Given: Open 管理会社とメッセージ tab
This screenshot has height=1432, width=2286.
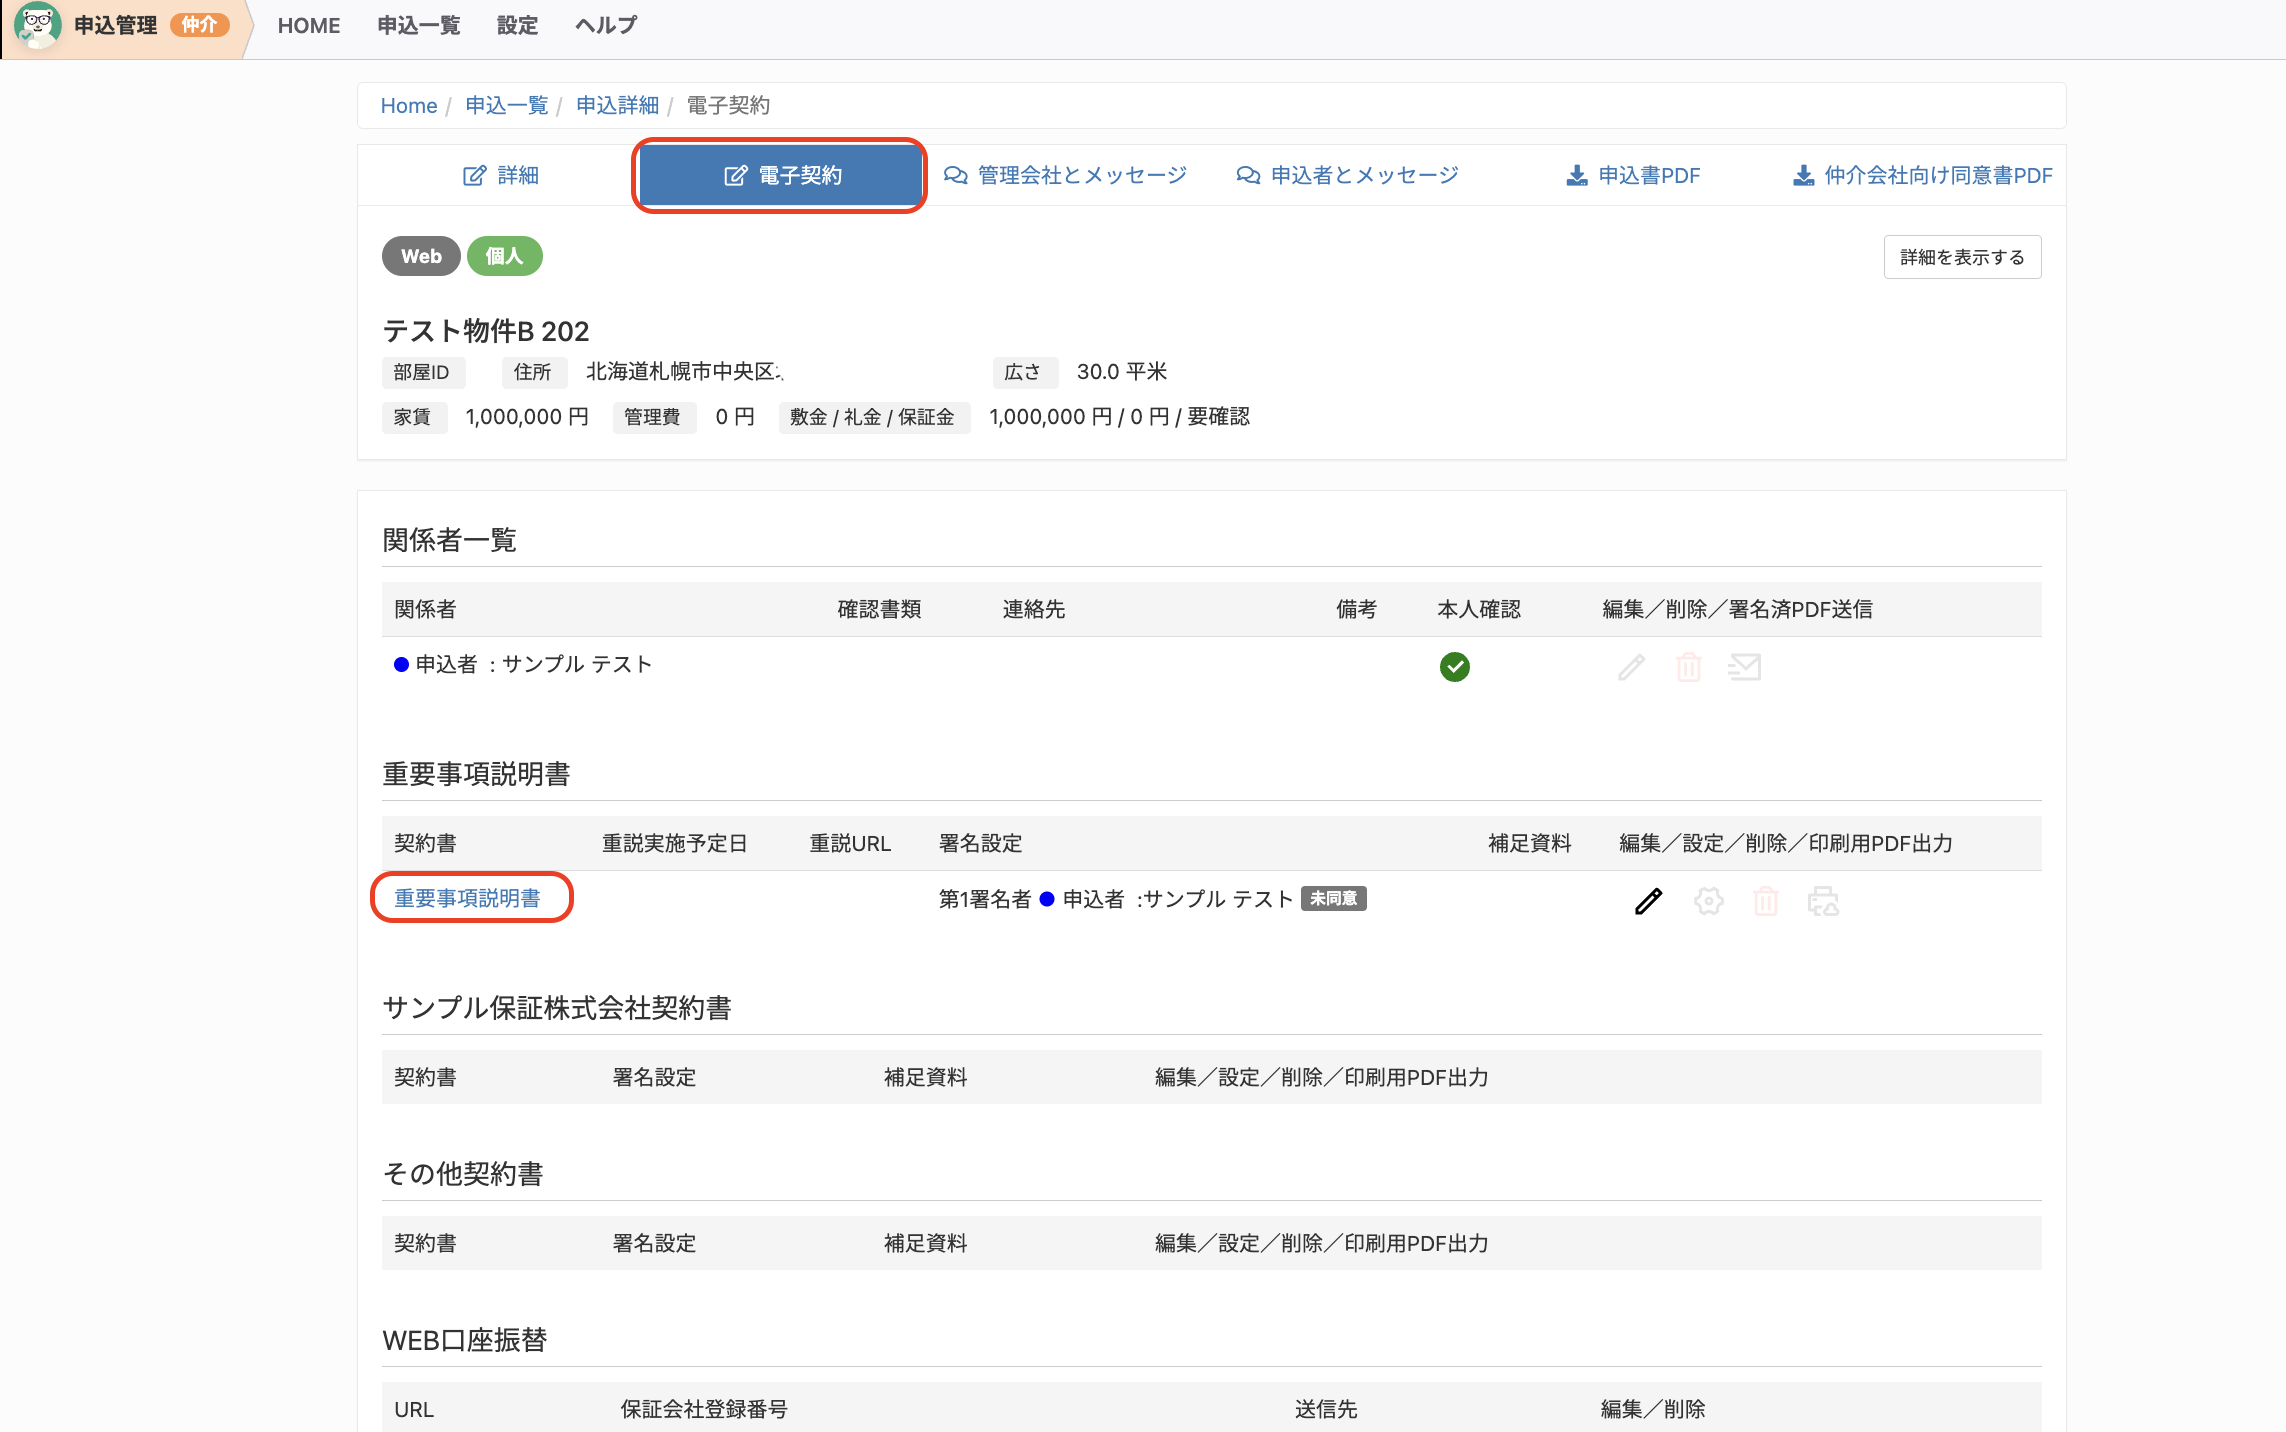Looking at the screenshot, I should (x=1065, y=176).
